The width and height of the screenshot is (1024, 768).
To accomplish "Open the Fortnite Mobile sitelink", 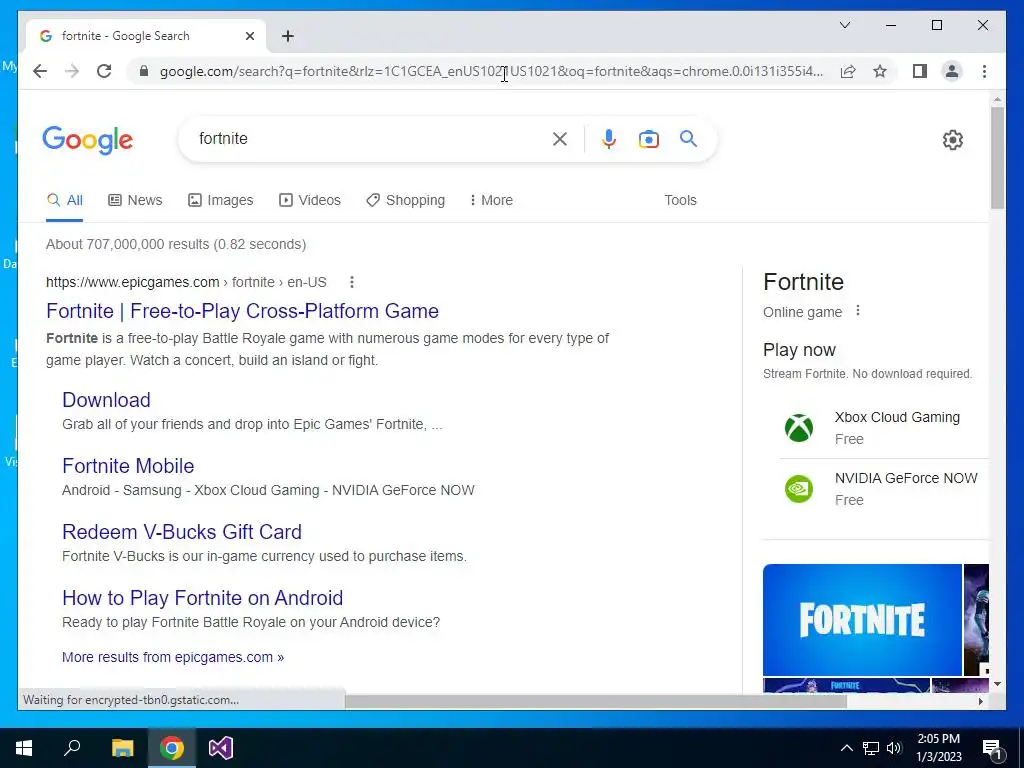I will (128, 466).
